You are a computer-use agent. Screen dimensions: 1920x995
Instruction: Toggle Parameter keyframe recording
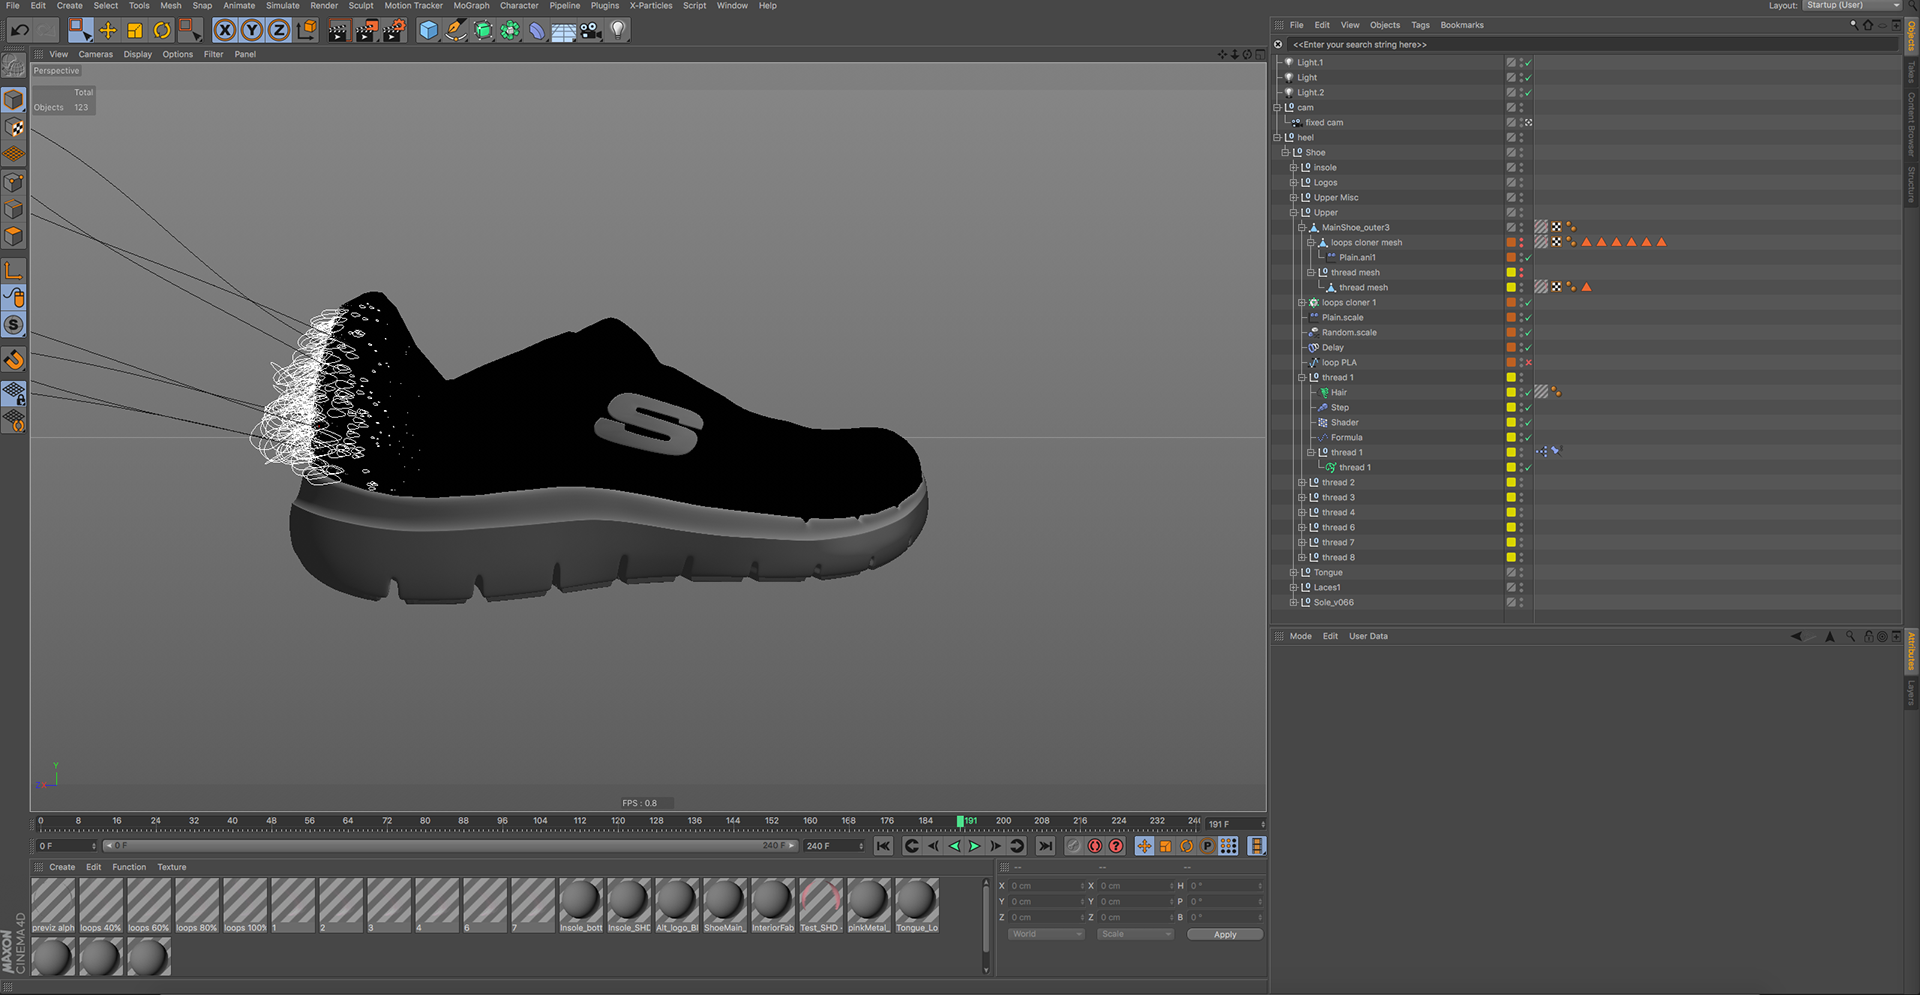click(x=1207, y=846)
